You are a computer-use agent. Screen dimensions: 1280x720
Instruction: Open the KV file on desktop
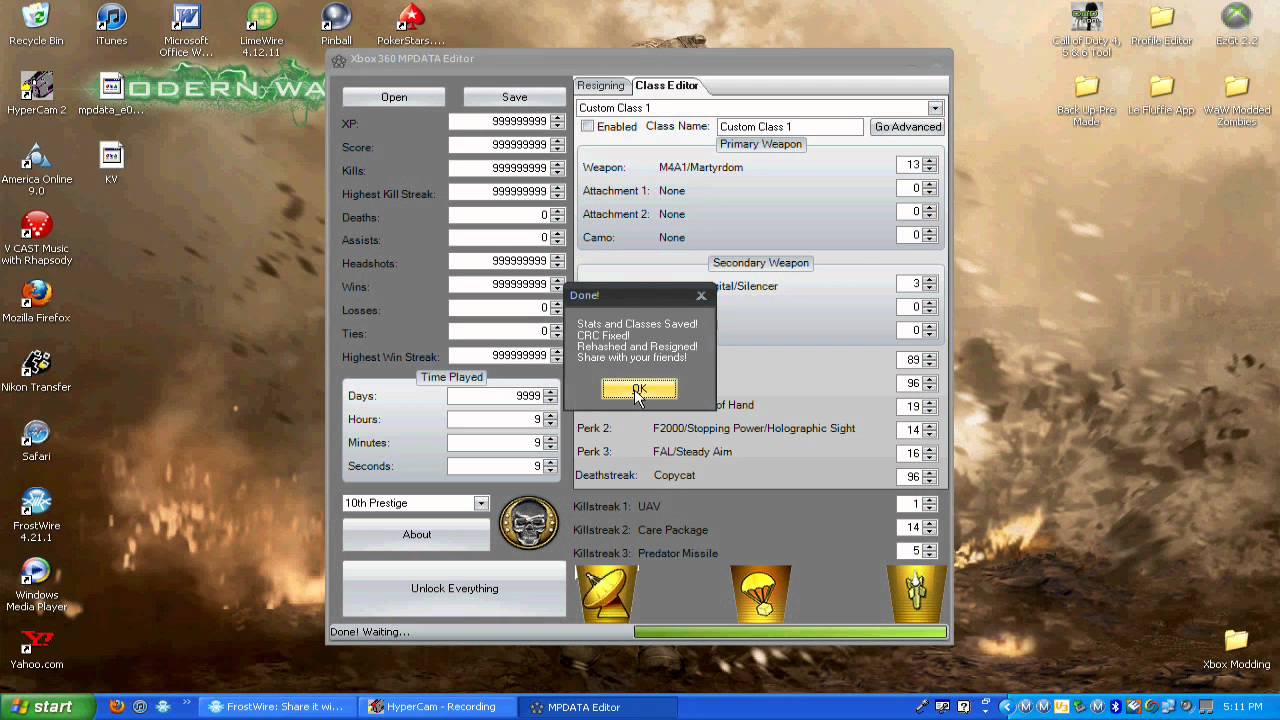pos(111,163)
